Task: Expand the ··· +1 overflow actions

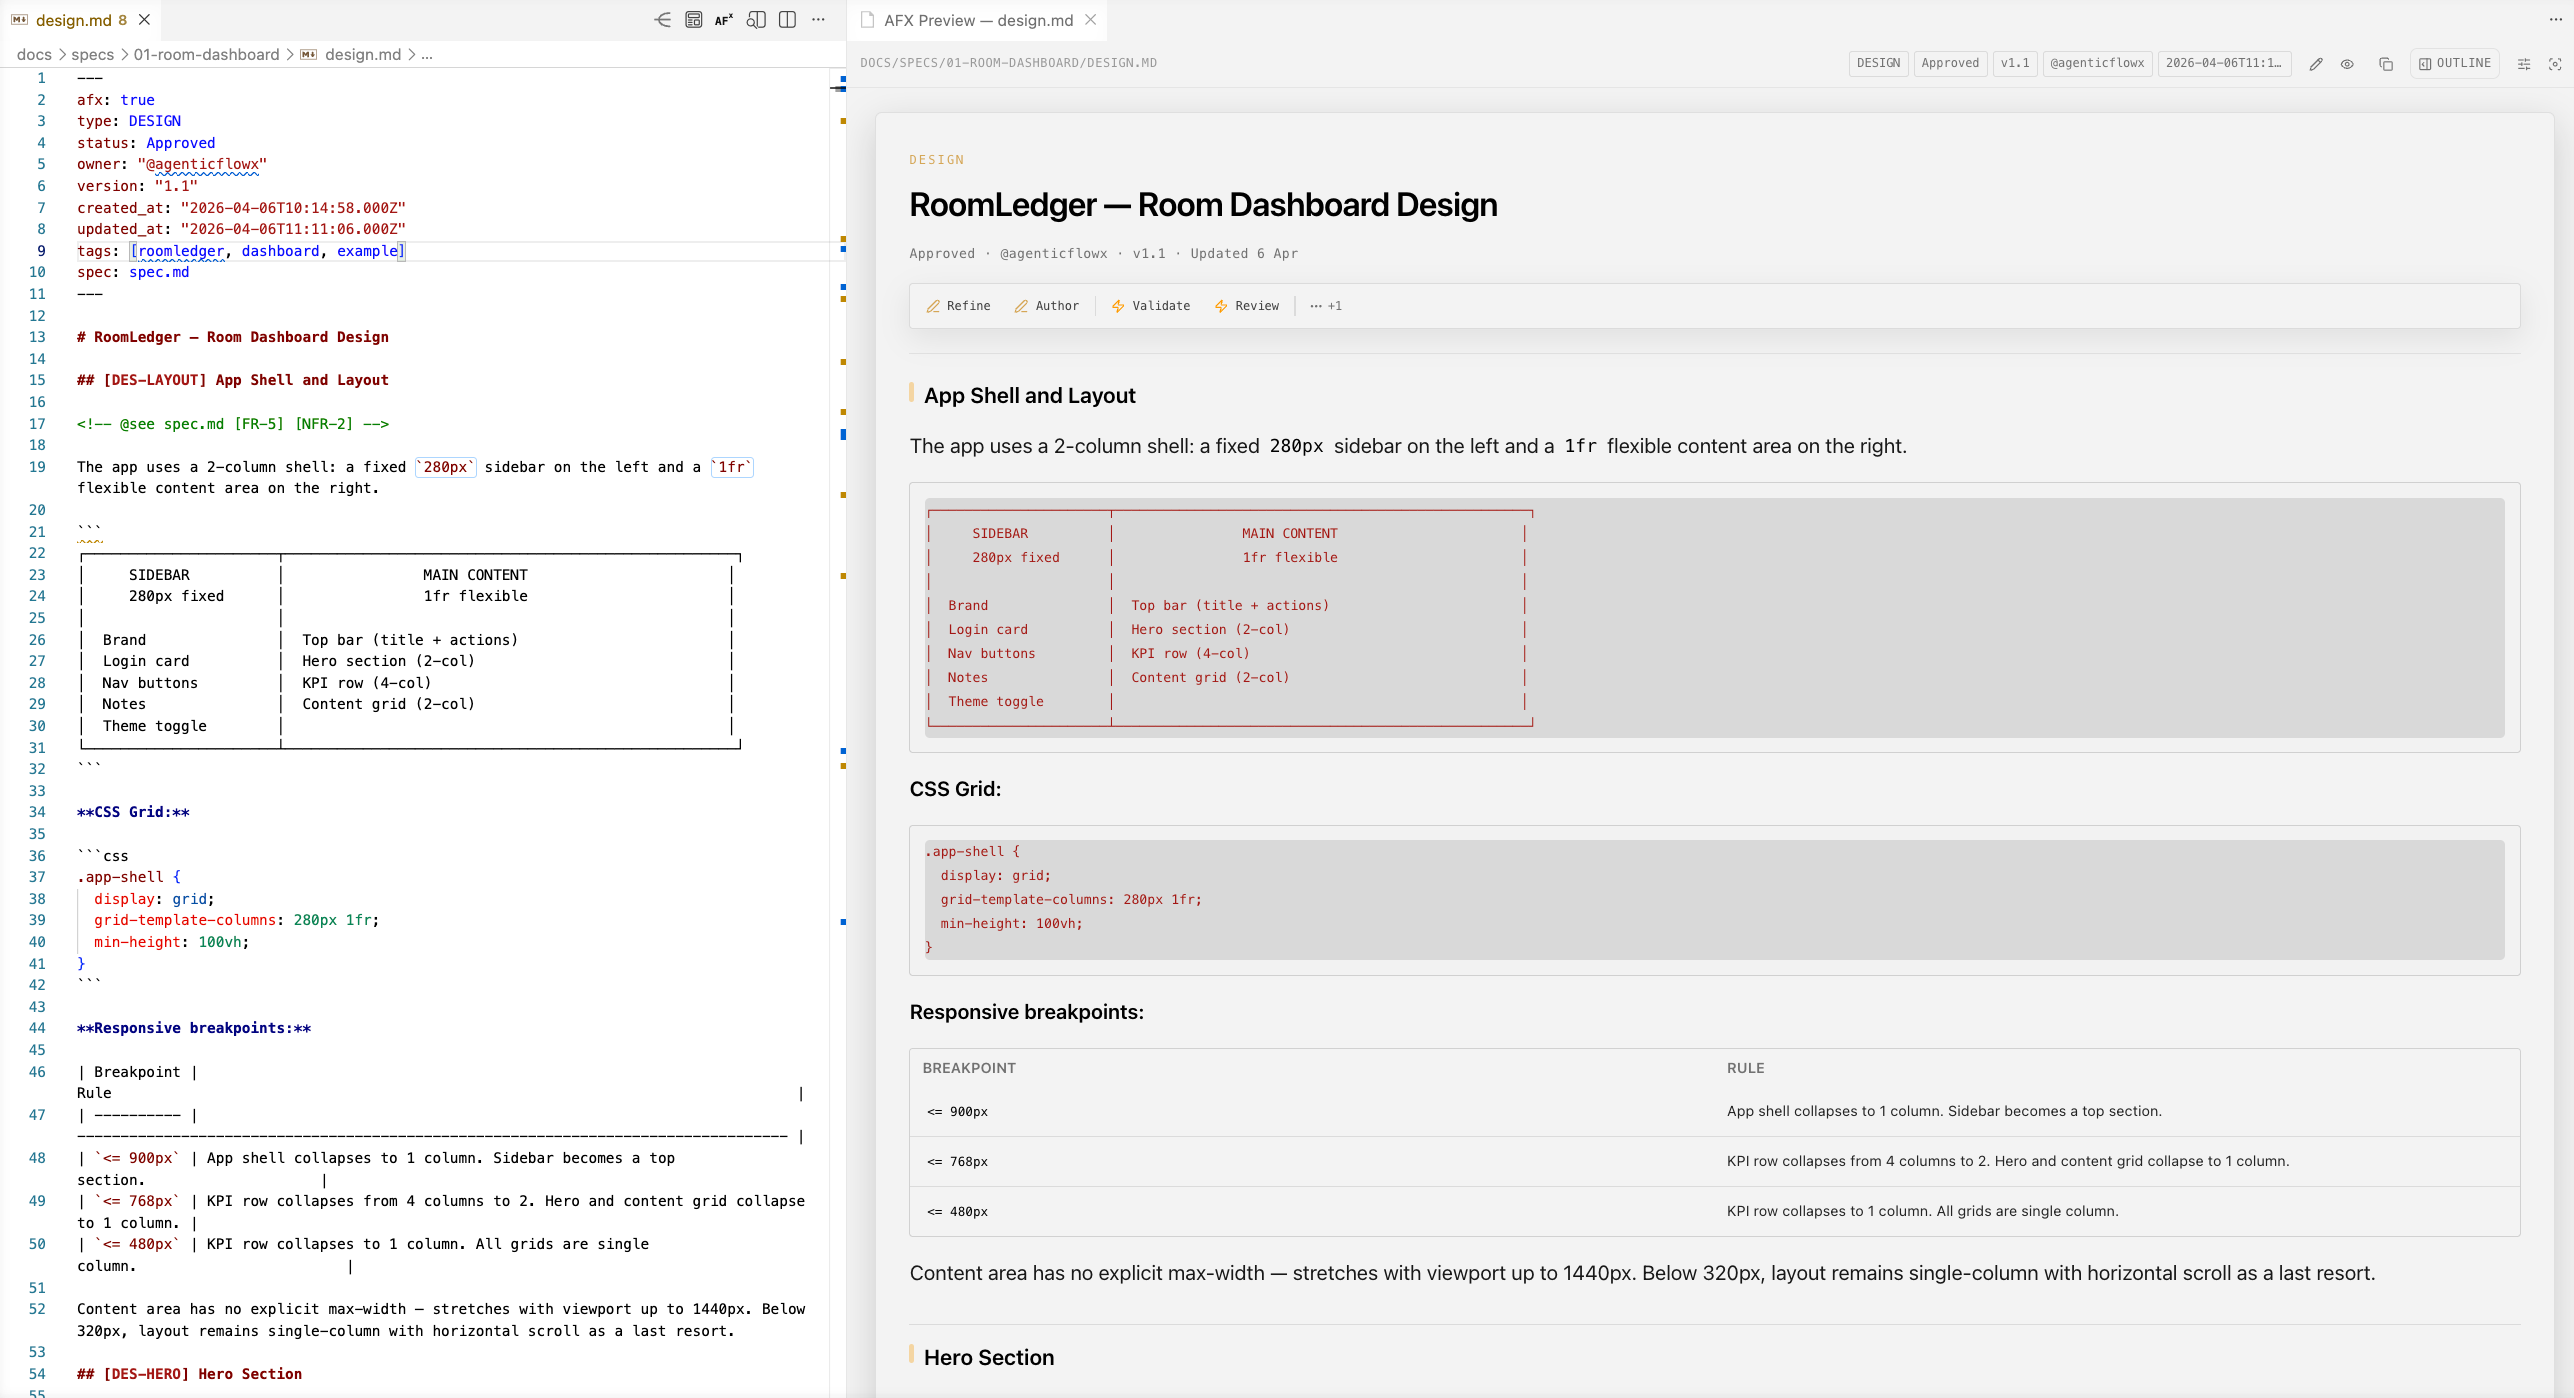Action: [x=1326, y=306]
